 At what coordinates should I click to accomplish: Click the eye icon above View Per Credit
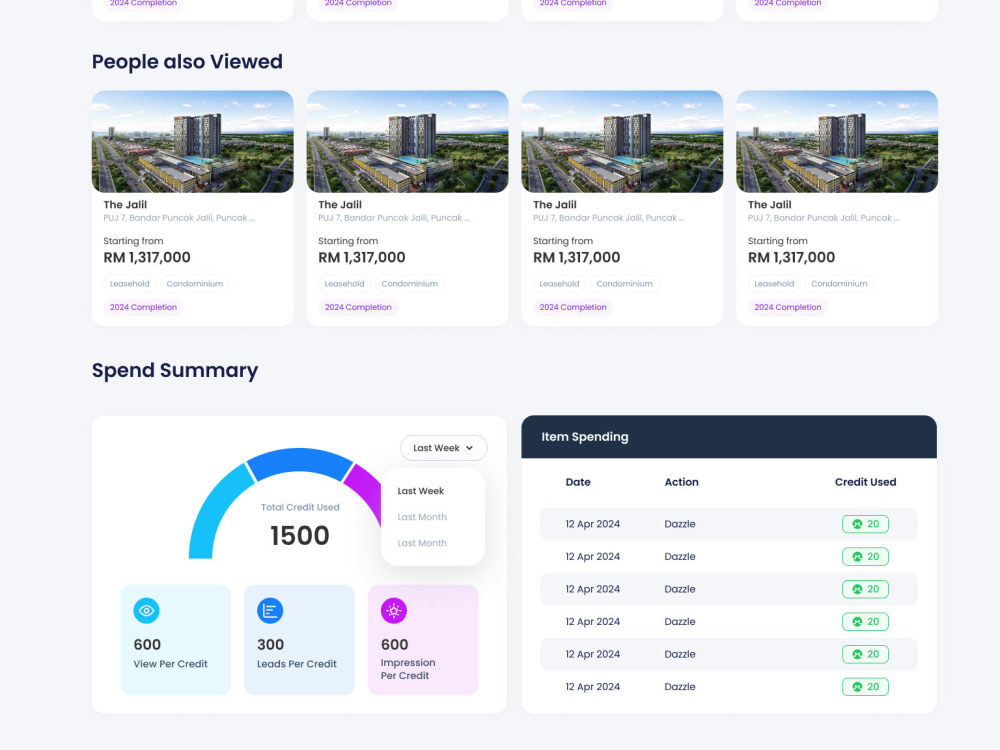pyautogui.click(x=146, y=610)
